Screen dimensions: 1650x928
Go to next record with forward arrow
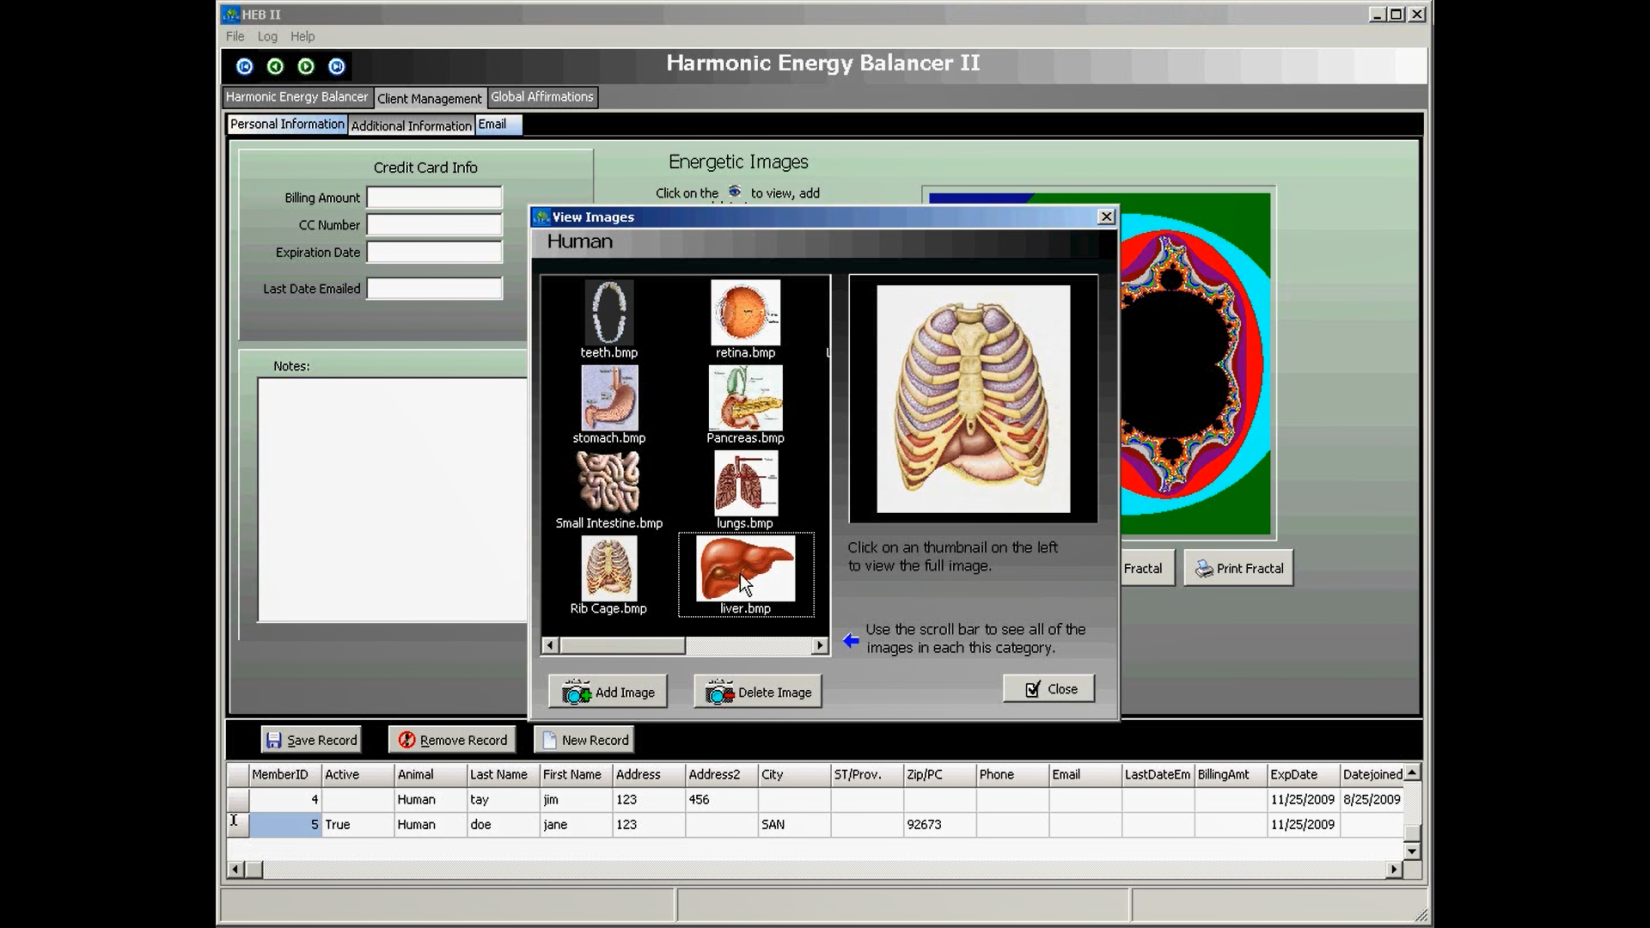306,66
